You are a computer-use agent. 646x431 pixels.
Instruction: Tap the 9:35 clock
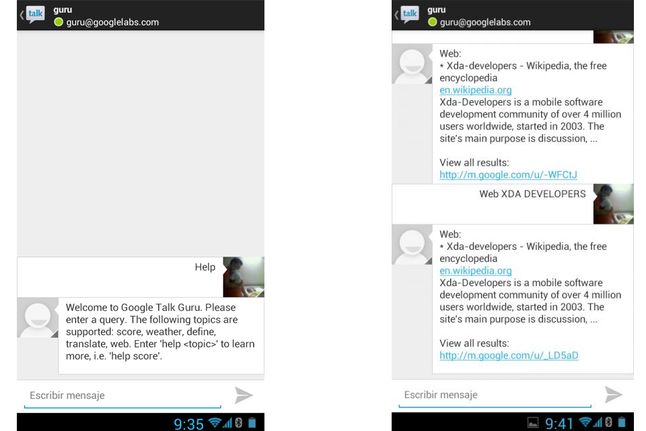[189, 424]
